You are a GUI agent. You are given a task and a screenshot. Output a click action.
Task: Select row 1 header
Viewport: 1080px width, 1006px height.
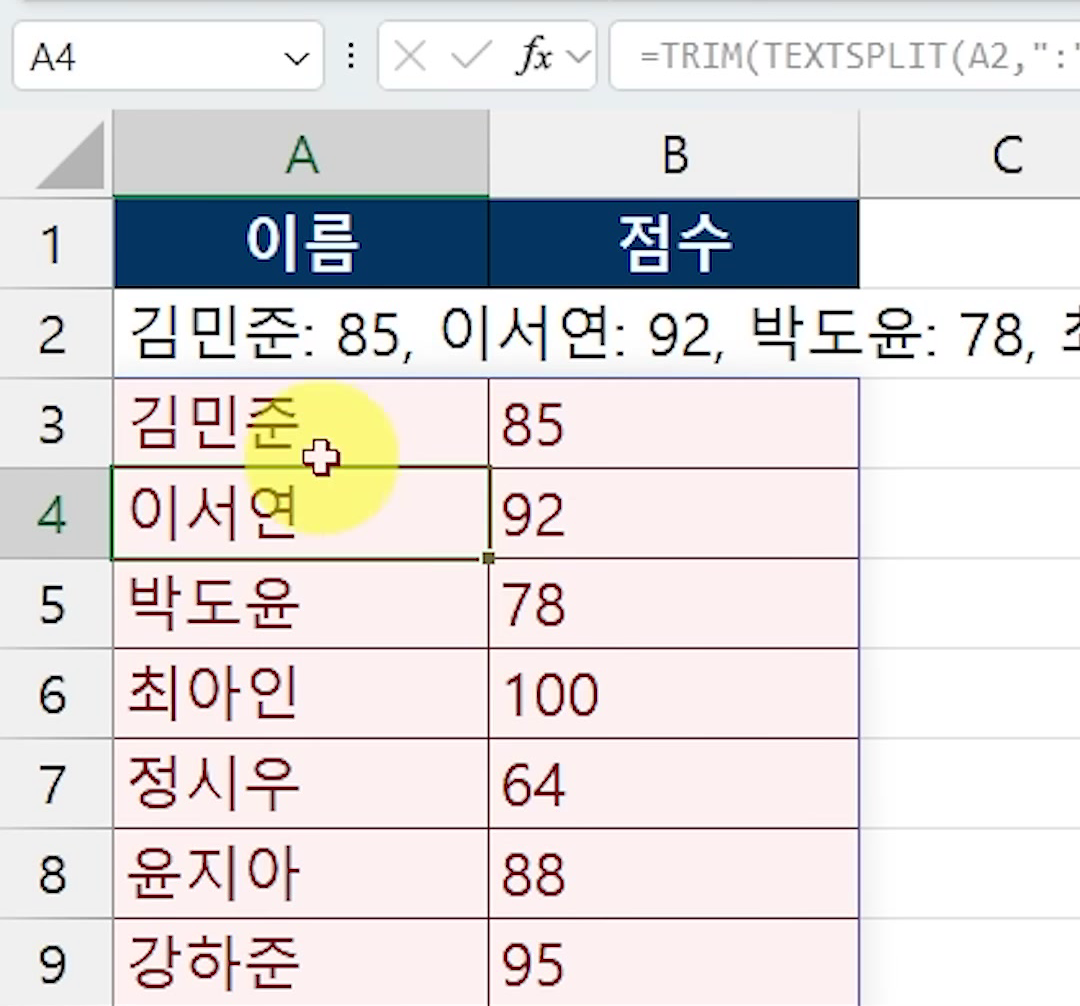click(55, 244)
